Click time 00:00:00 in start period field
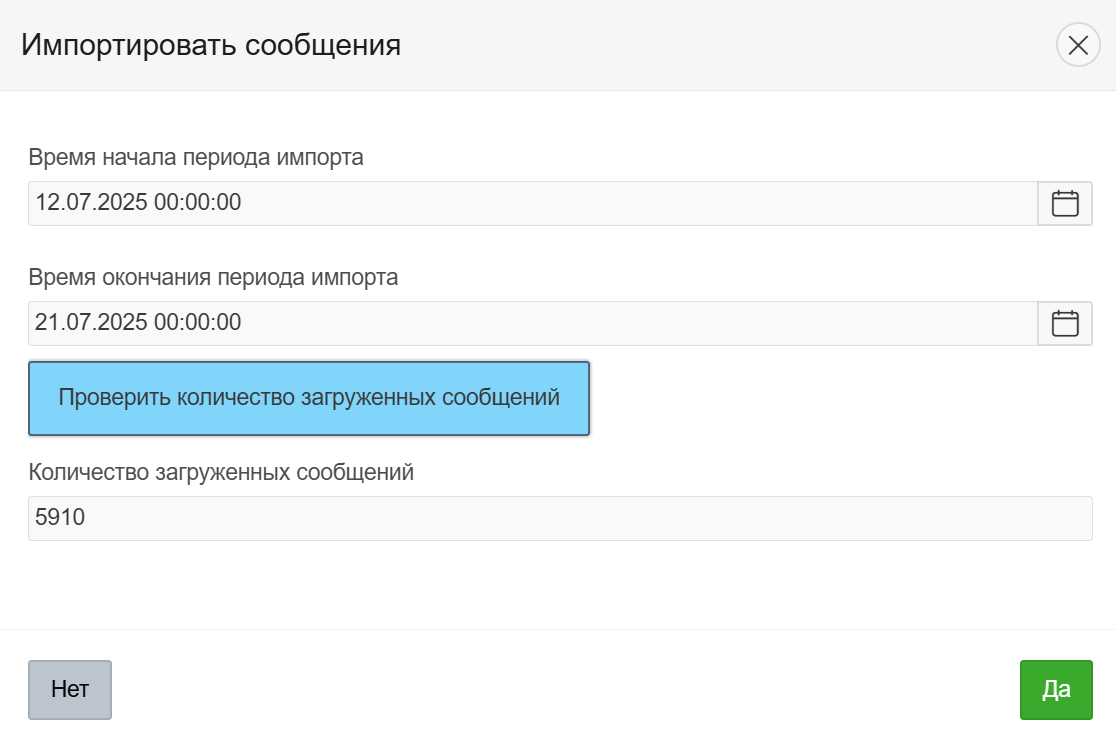Screen dimensions: 1116x744 click(x=197, y=203)
